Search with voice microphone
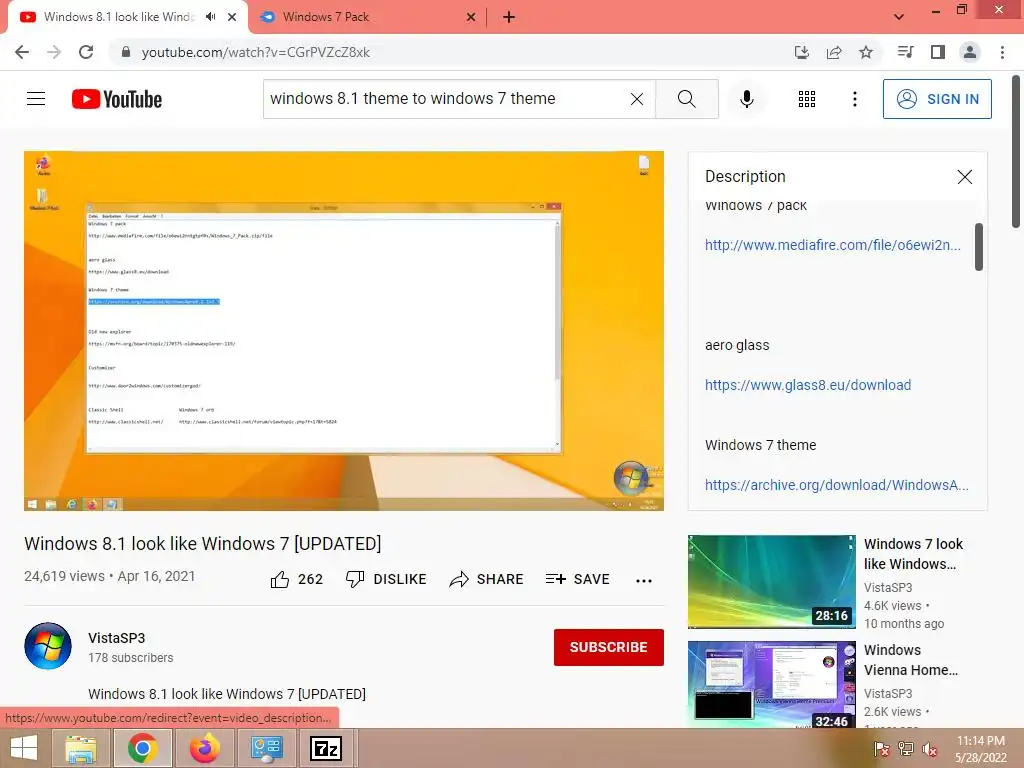1024x768 pixels. [x=747, y=99]
